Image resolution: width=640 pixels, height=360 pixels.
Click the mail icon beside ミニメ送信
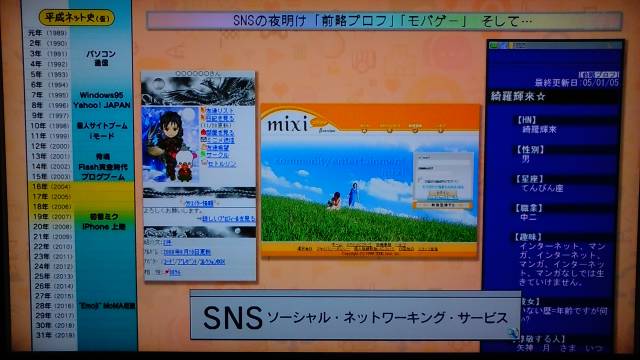click(203, 140)
